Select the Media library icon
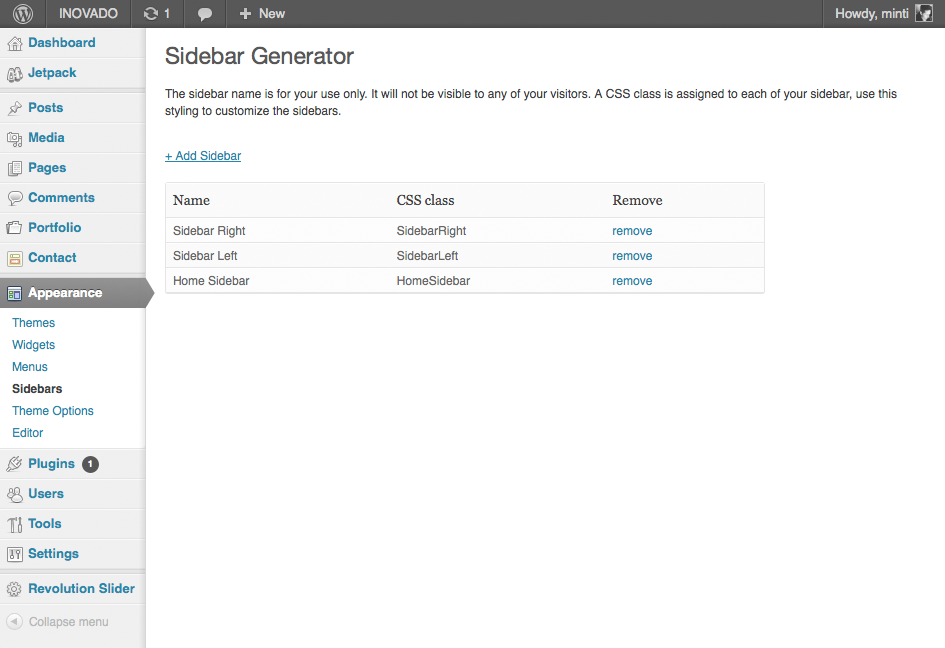Viewport: 945px width, 648px height. click(x=16, y=137)
